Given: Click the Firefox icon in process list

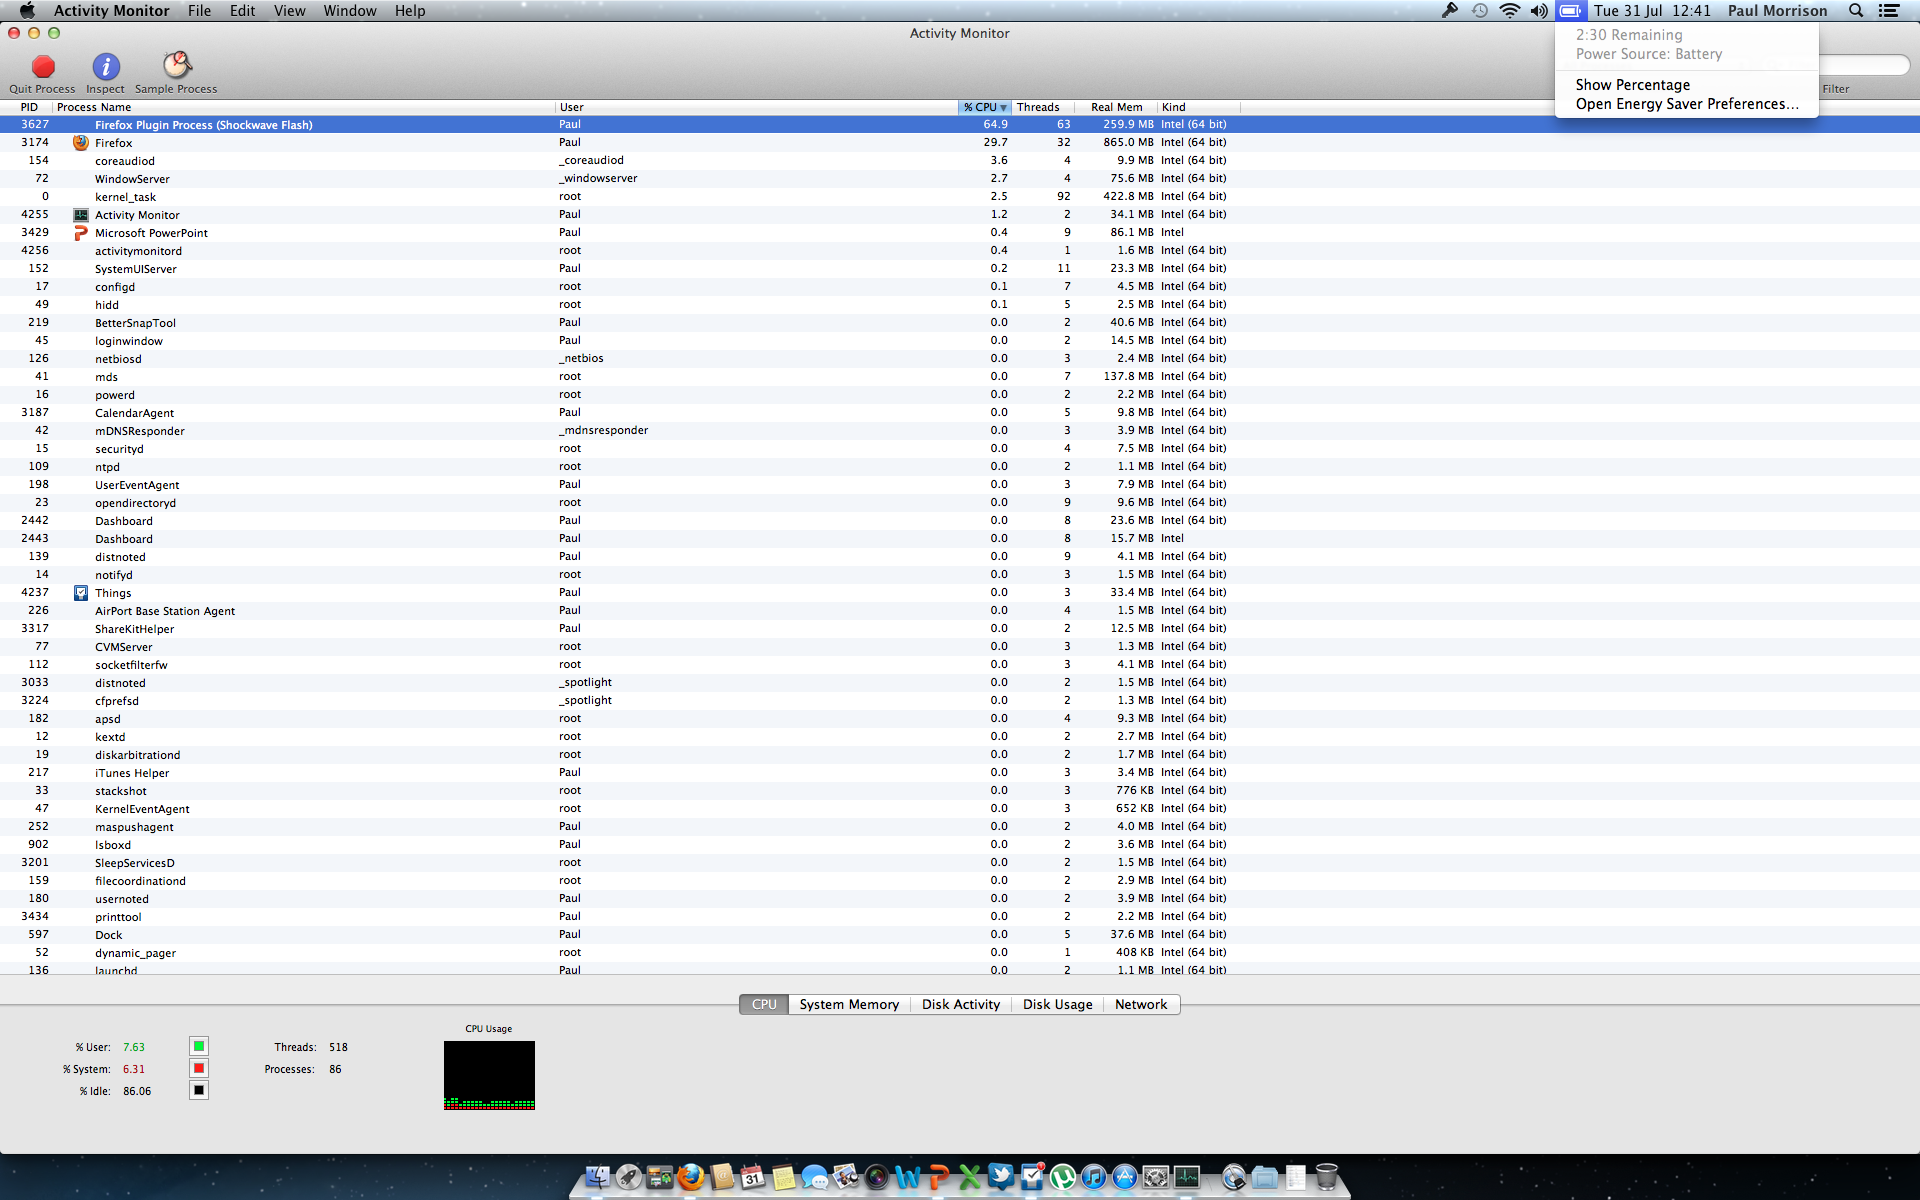Looking at the screenshot, I should 81,143.
